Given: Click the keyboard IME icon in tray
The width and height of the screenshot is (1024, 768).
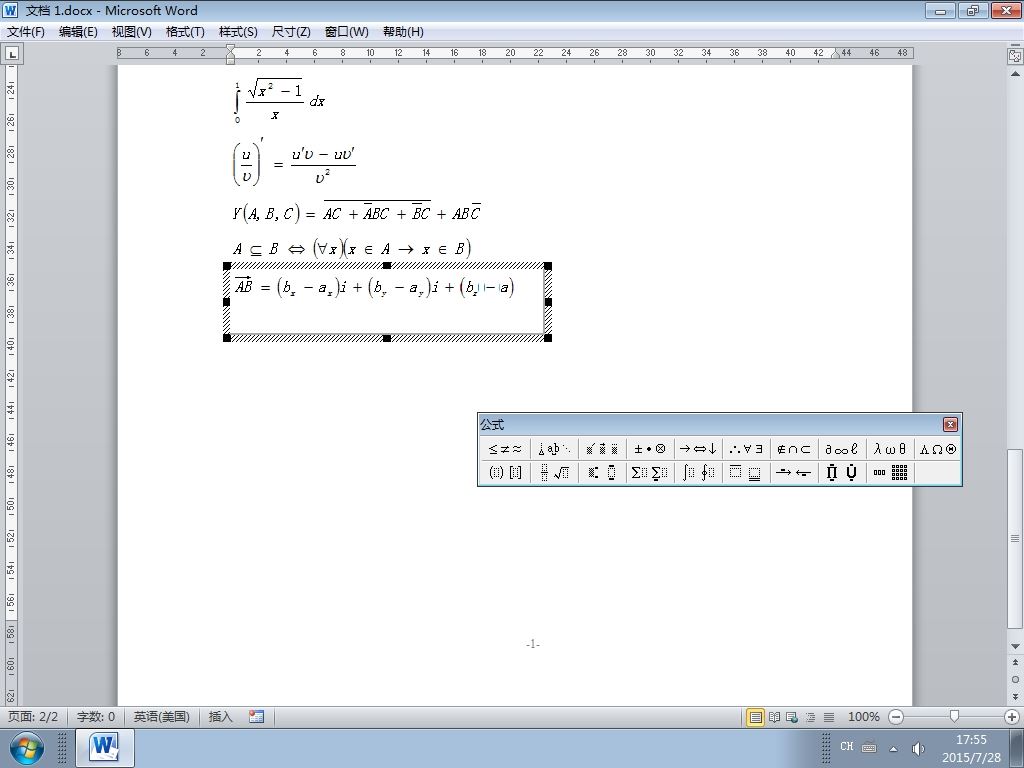Looking at the screenshot, I should pos(869,746).
